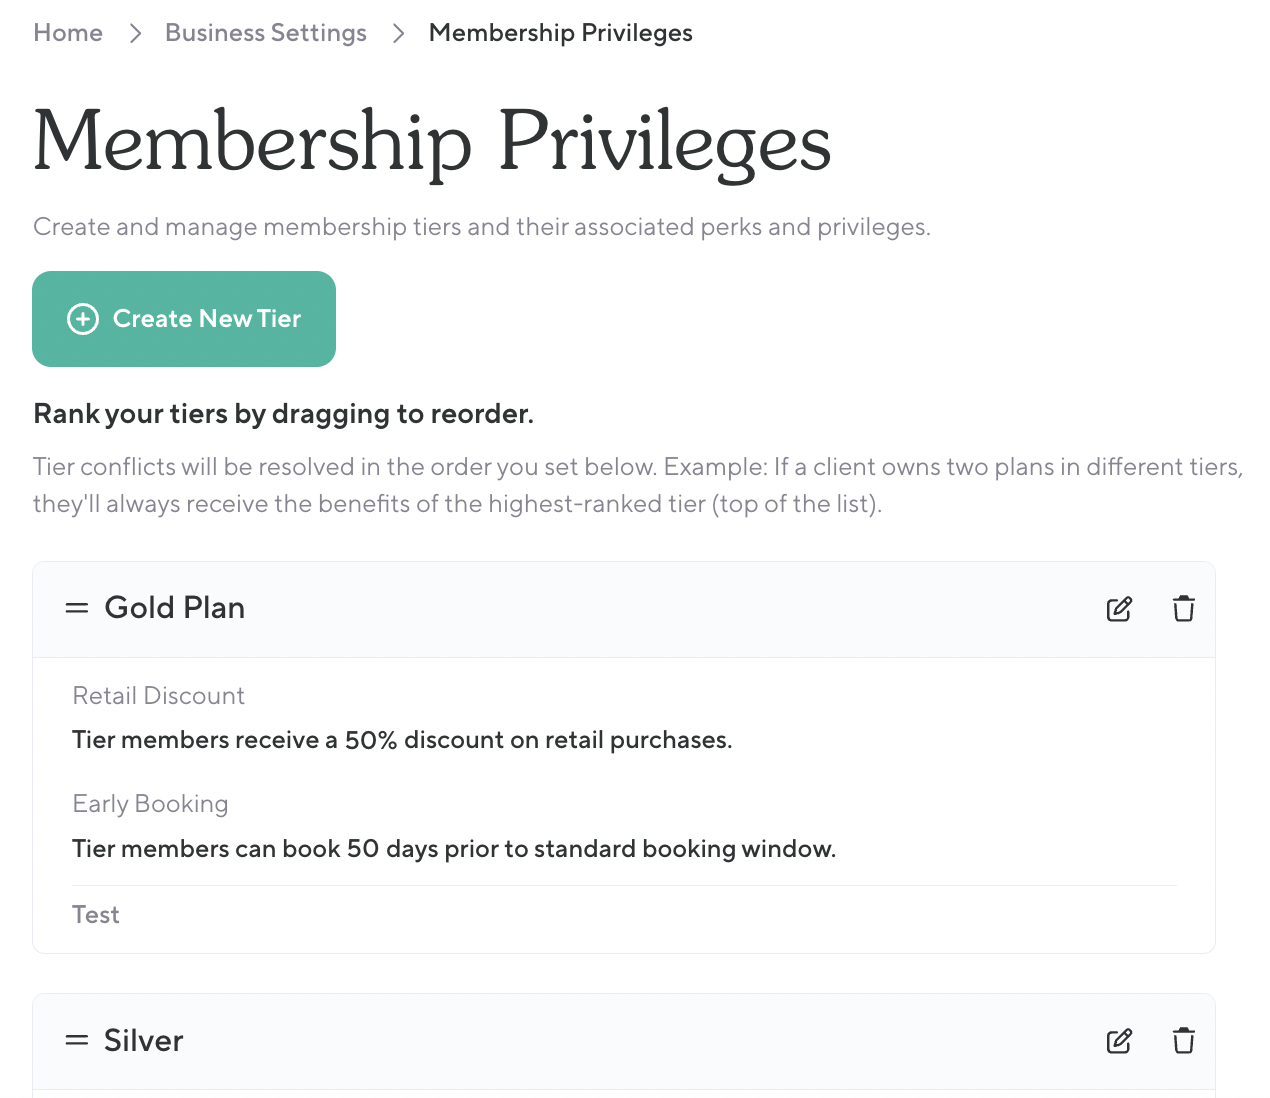Select the Gold Plan tier title

175,608
